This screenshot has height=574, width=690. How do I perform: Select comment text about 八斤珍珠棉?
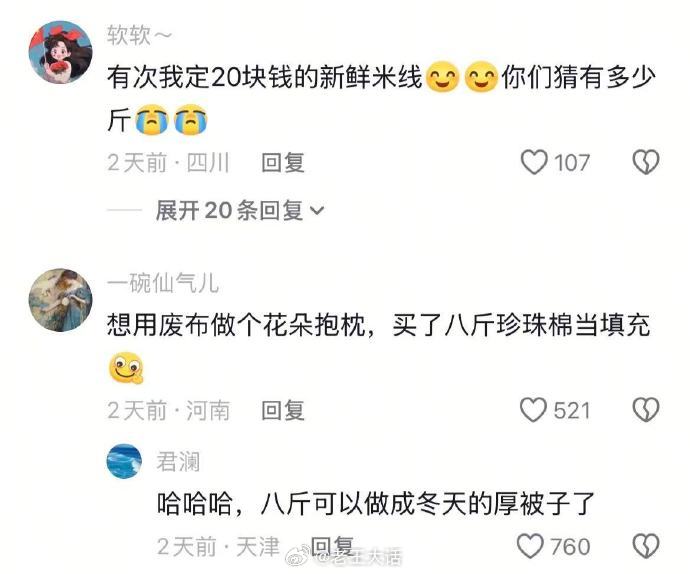378,346
